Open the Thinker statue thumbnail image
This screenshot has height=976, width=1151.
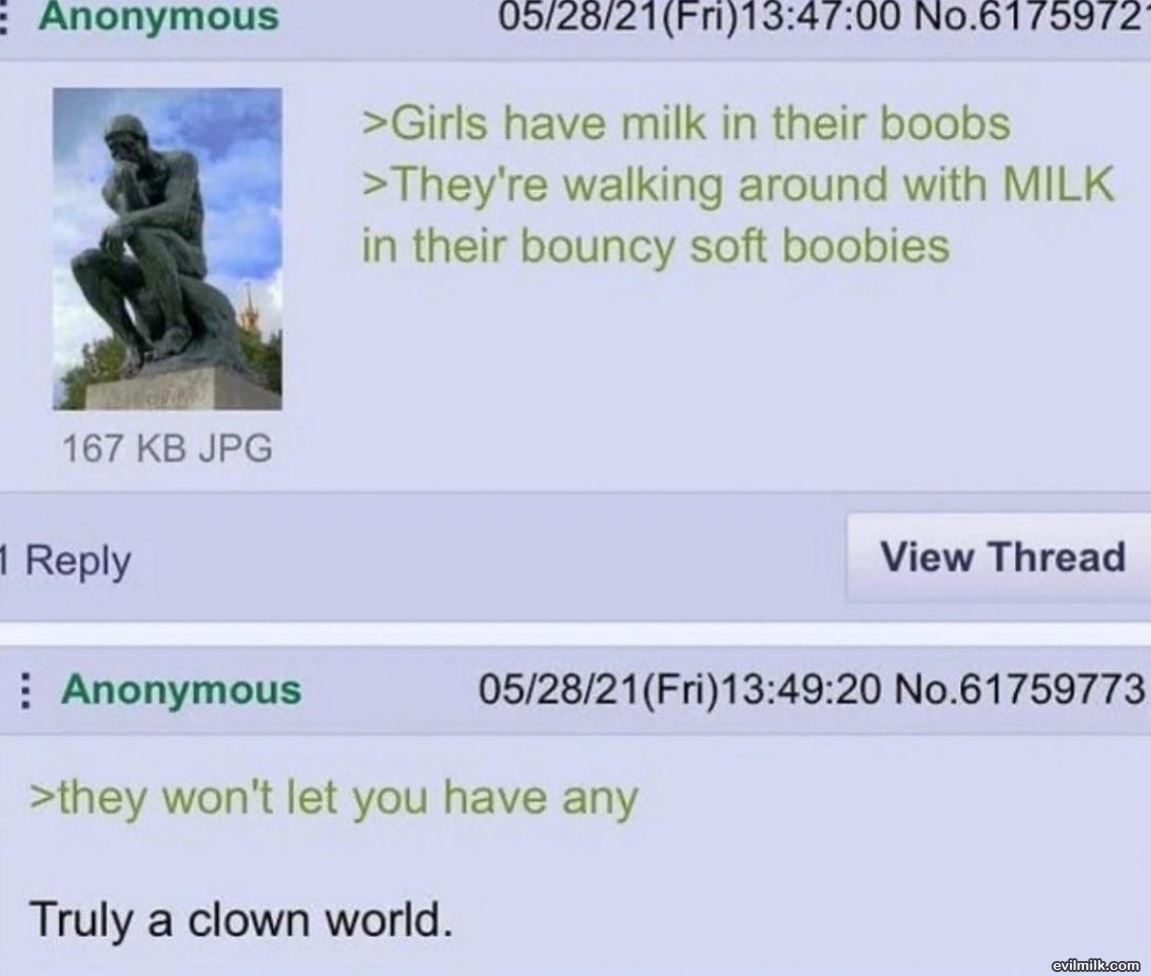[167, 249]
